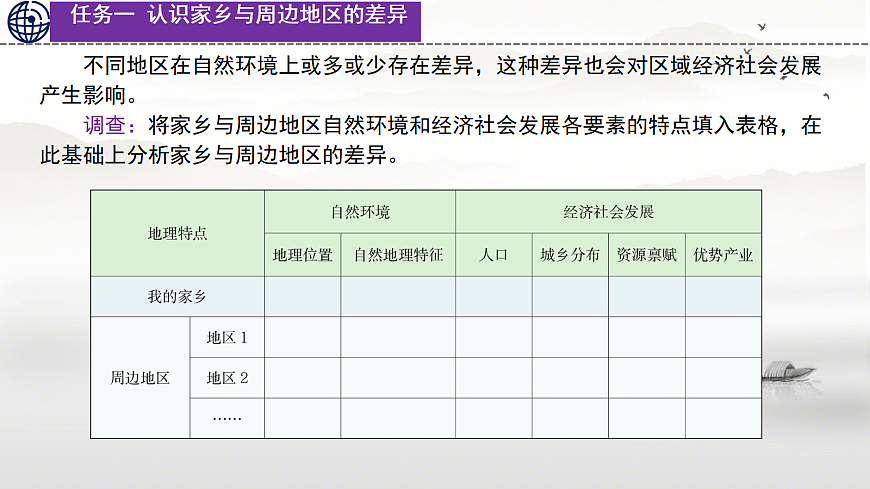This screenshot has width=870, height=489.
Task: Click 地区 1 cell under 自然地理特征
Action: [x=398, y=337]
